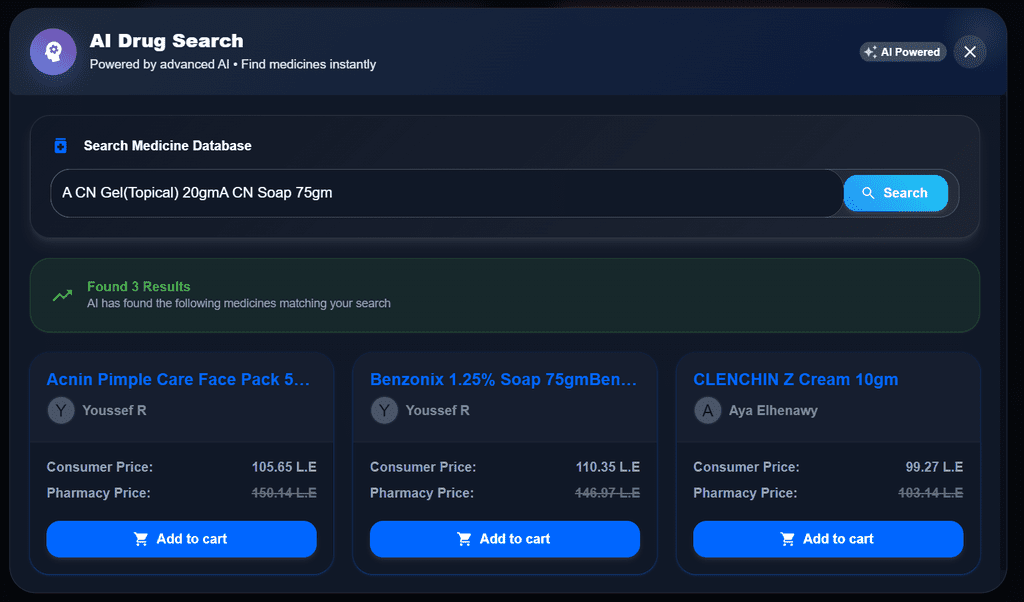The height and width of the screenshot is (602, 1024).
Task: Add Benzonix Soap to cart
Action: pyautogui.click(x=505, y=539)
